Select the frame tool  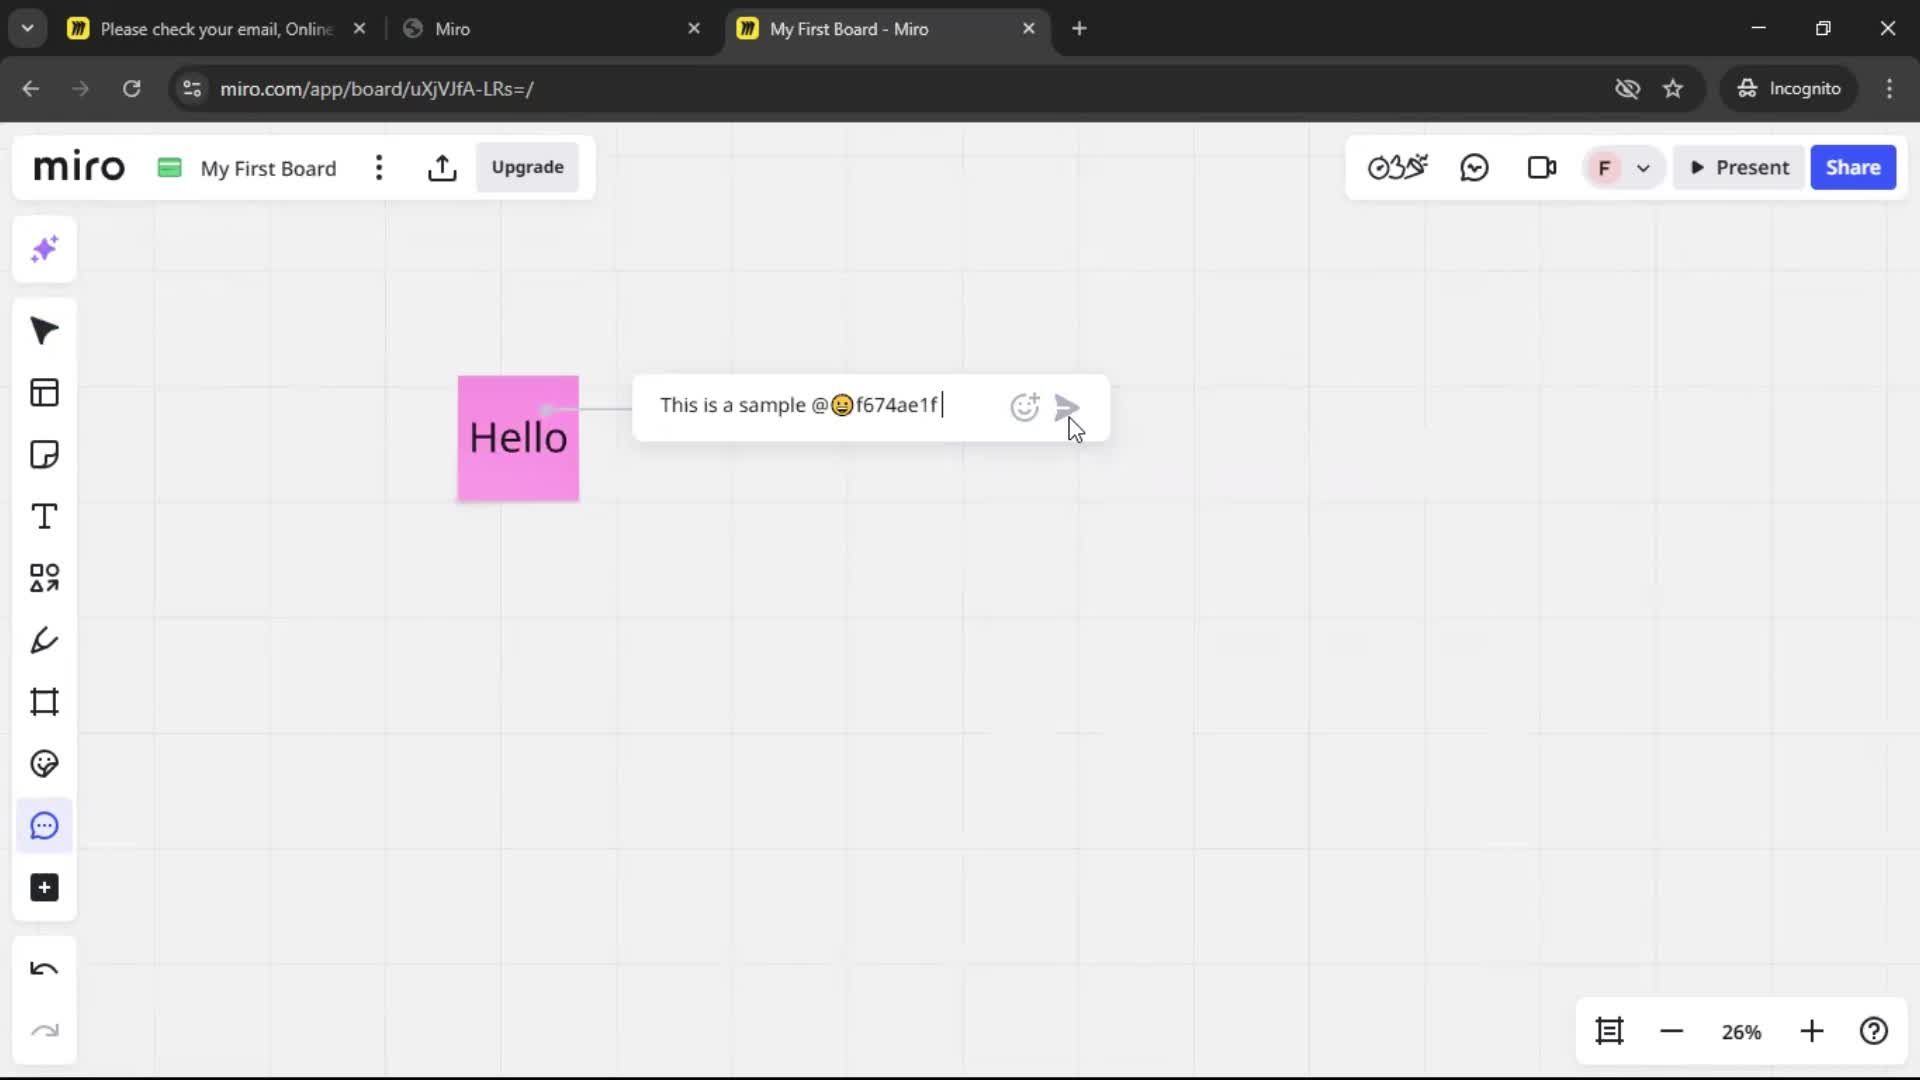(44, 702)
